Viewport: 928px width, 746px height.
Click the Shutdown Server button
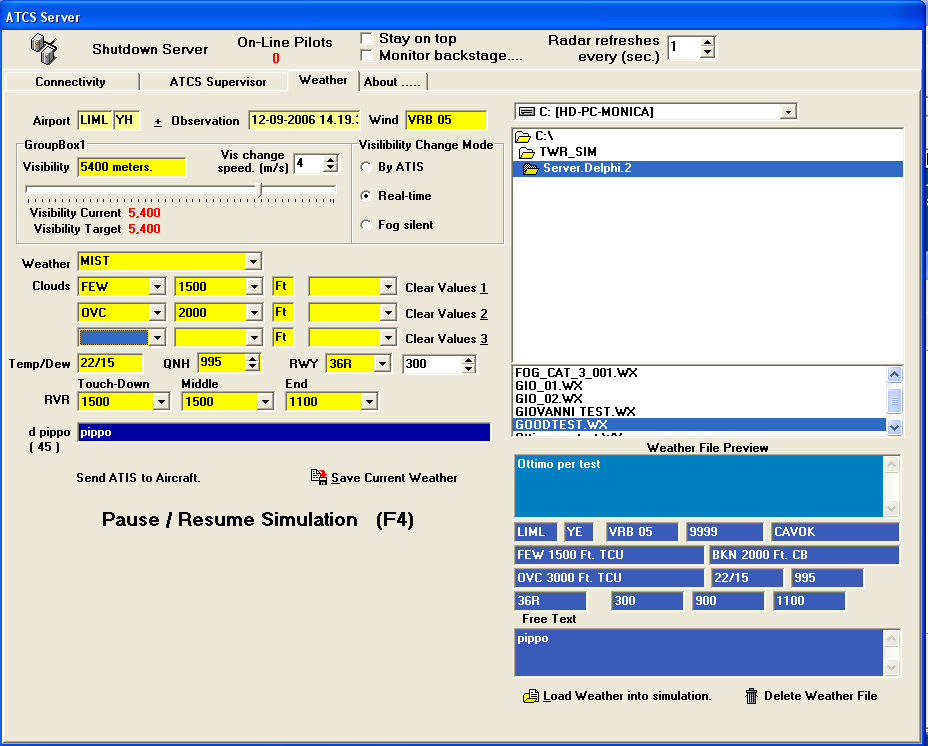coord(150,49)
